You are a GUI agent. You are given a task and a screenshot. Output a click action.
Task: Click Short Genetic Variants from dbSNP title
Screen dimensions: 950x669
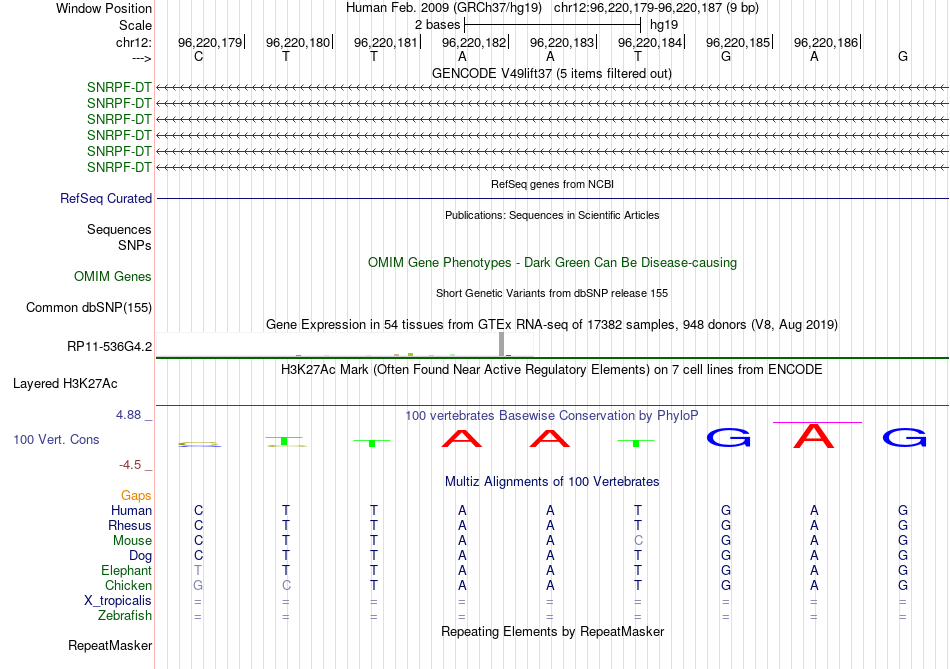coord(552,293)
